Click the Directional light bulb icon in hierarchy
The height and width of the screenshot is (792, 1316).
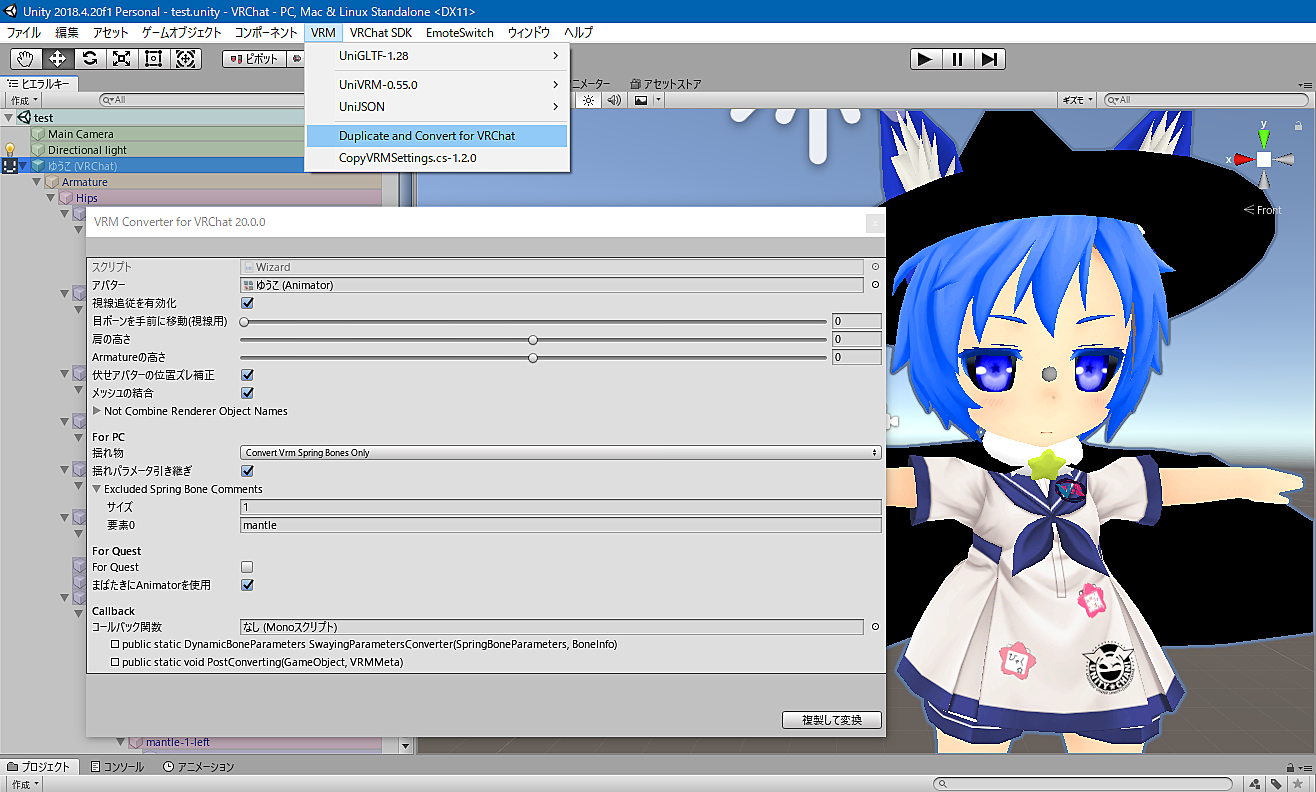[x=11, y=149]
